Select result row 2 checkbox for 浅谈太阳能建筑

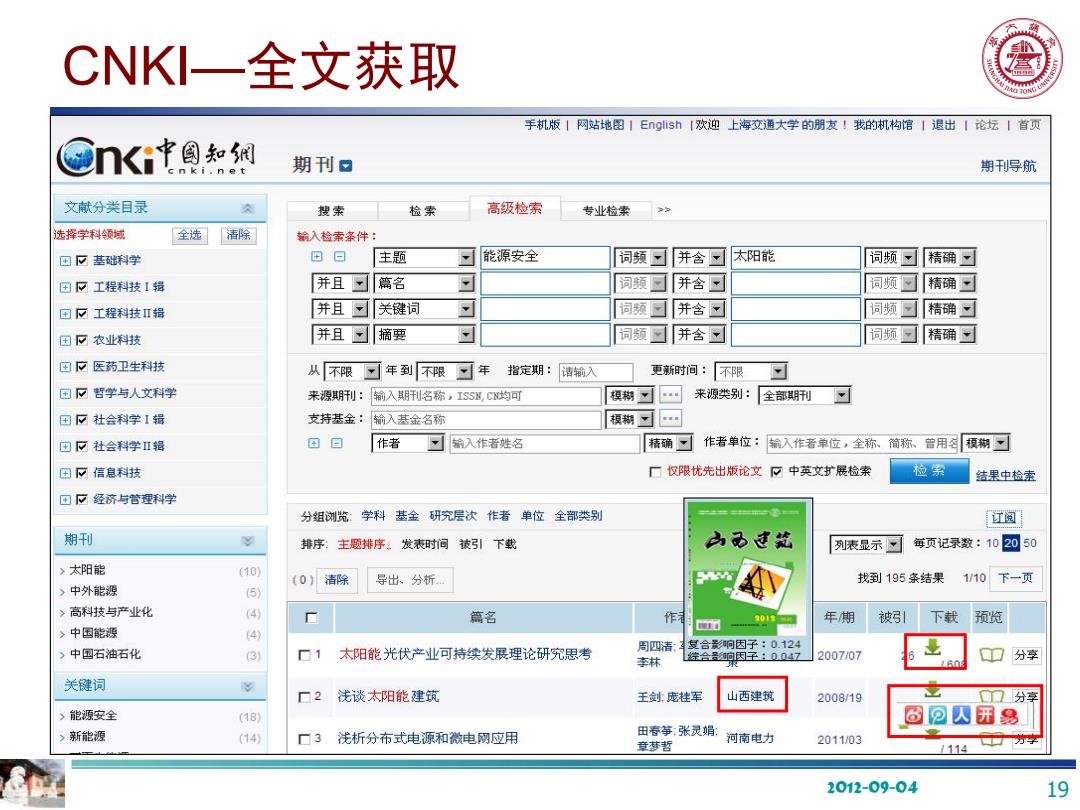pyautogui.click(x=304, y=697)
